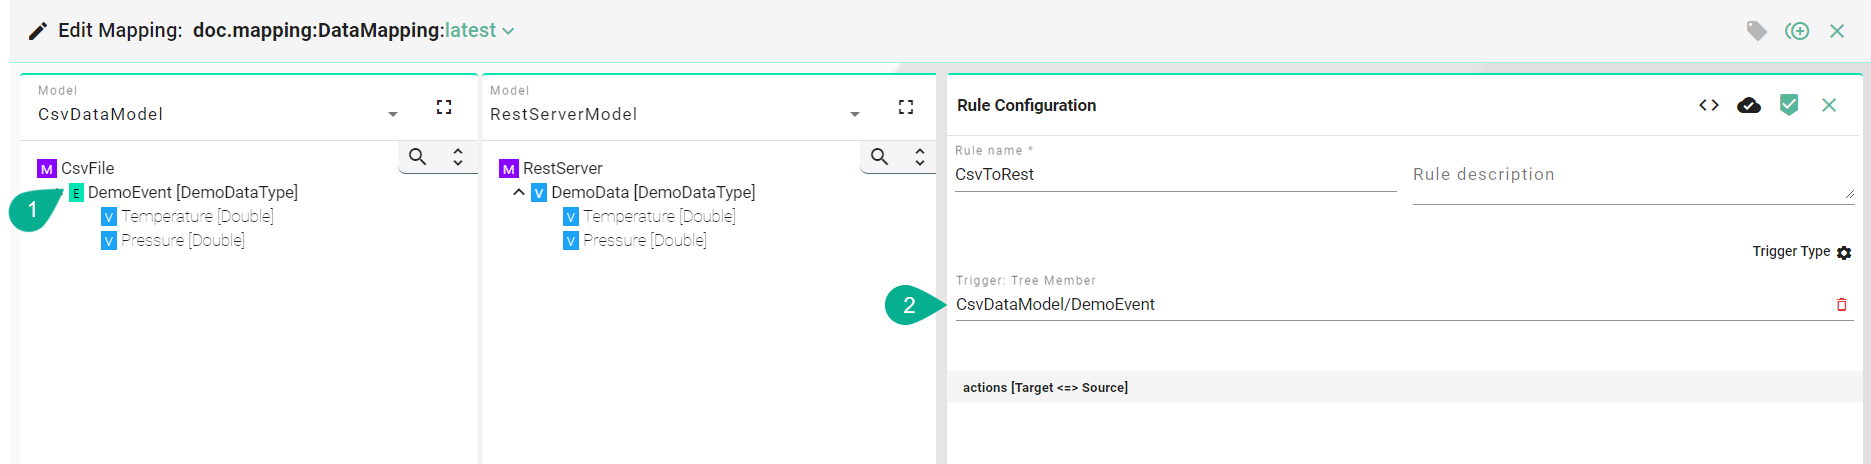Open Trigger Type settings gear
Viewport: 1871px width, 464px height.
(x=1844, y=253)
